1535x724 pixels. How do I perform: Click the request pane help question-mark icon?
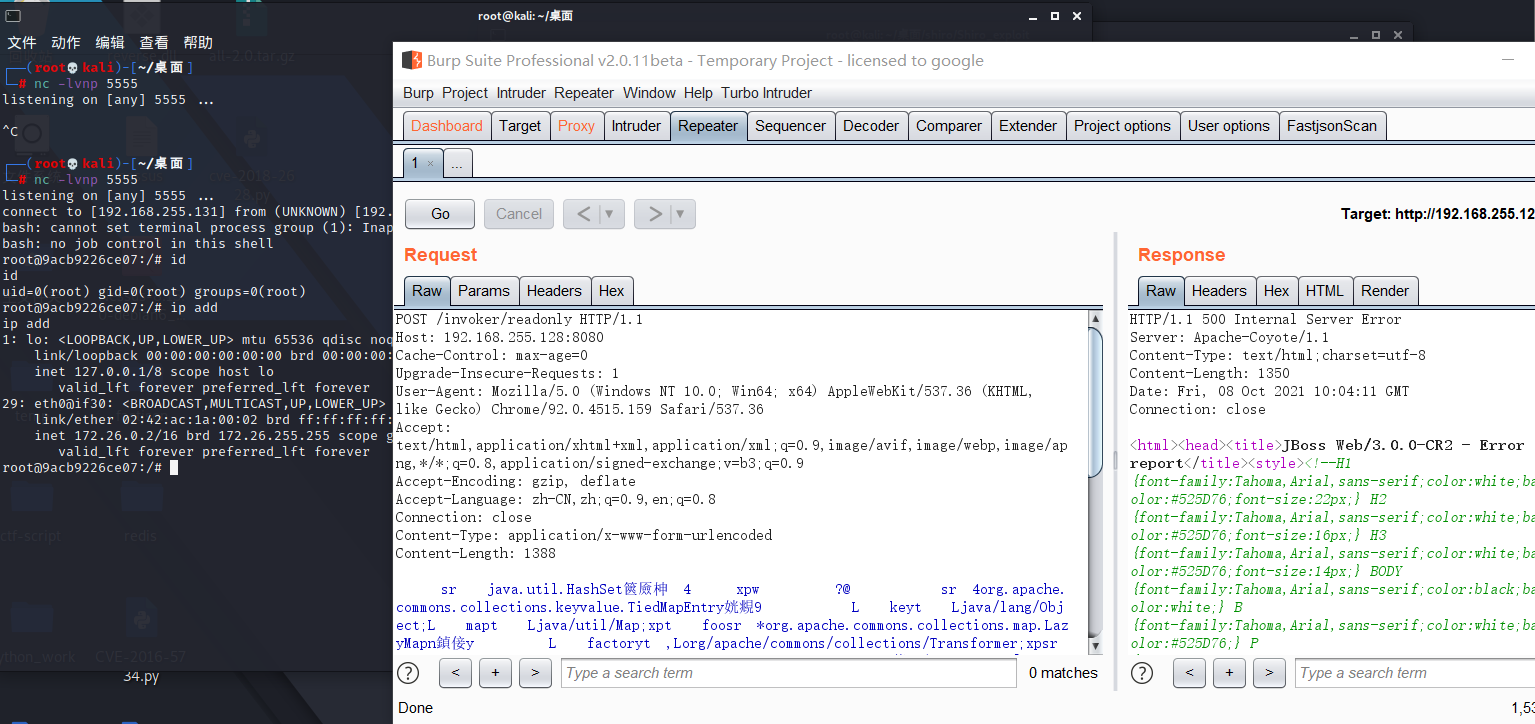coord(408,673)
